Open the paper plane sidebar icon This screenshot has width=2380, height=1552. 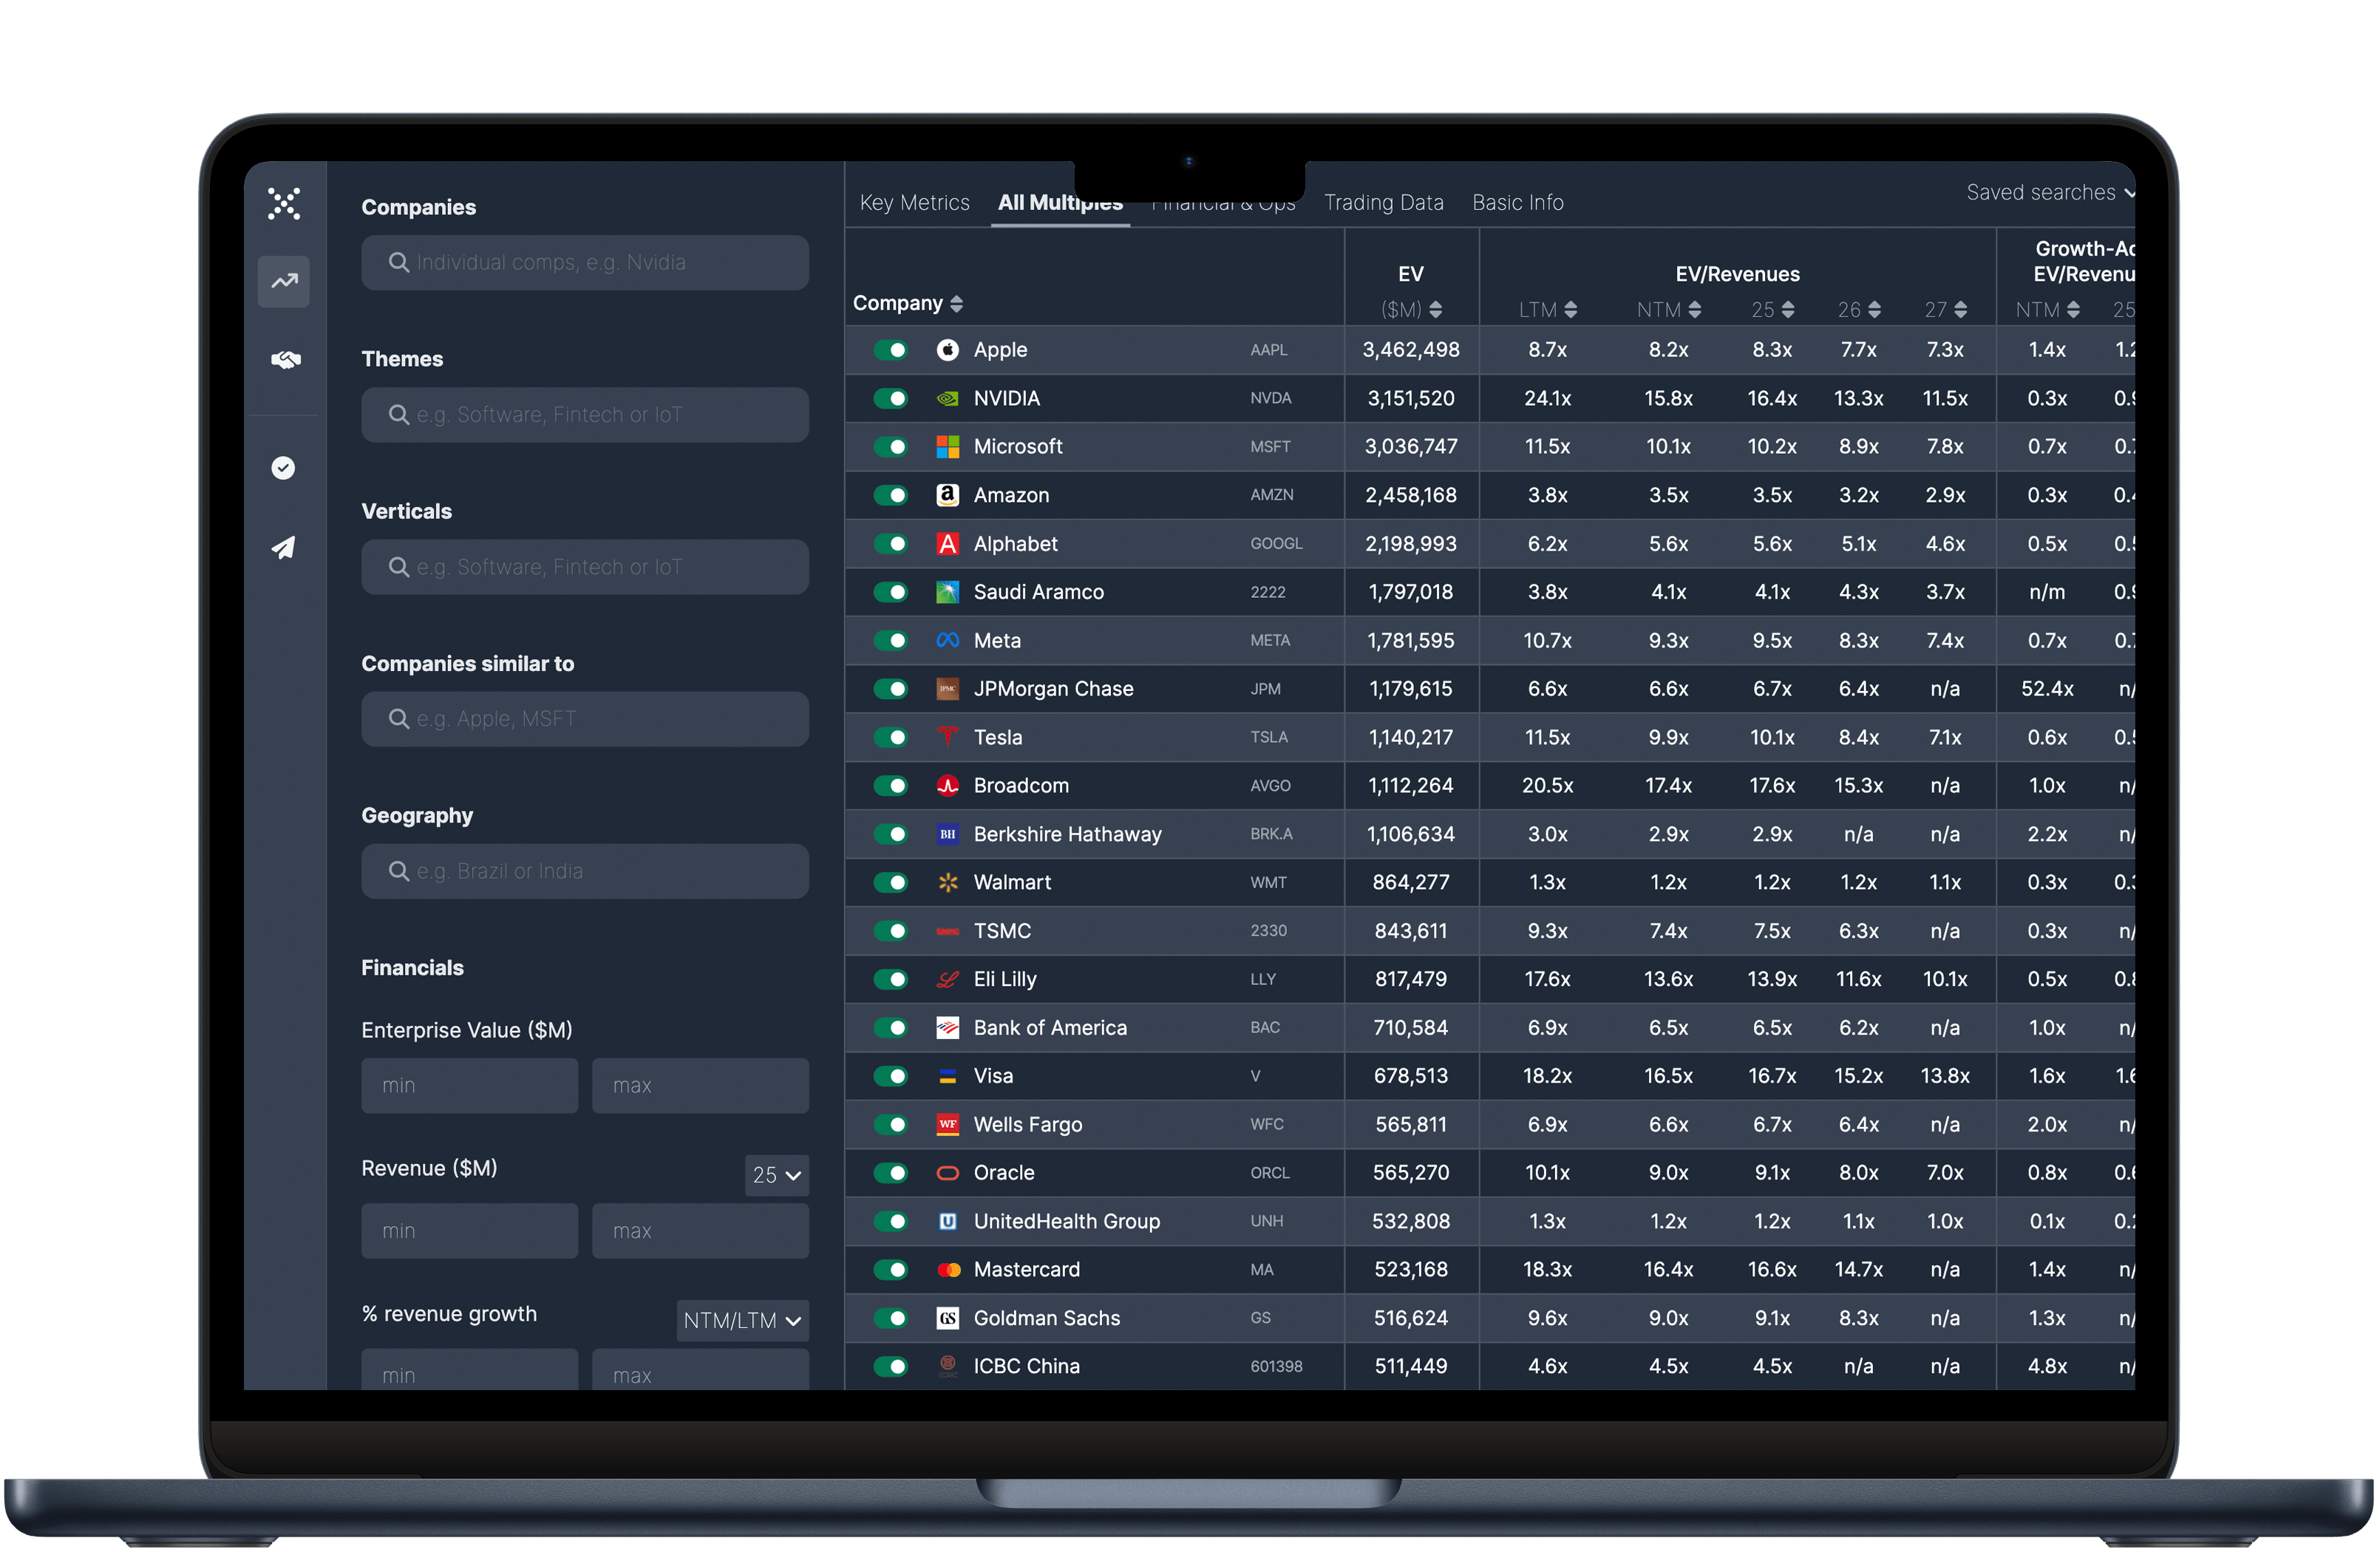pyautogui.click(x=284, y=547)
